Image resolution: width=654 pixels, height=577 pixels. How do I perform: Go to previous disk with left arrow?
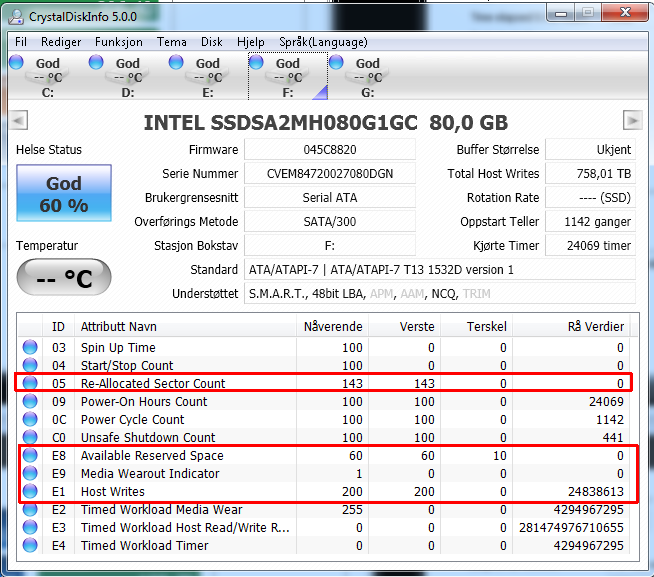[19, 121]
